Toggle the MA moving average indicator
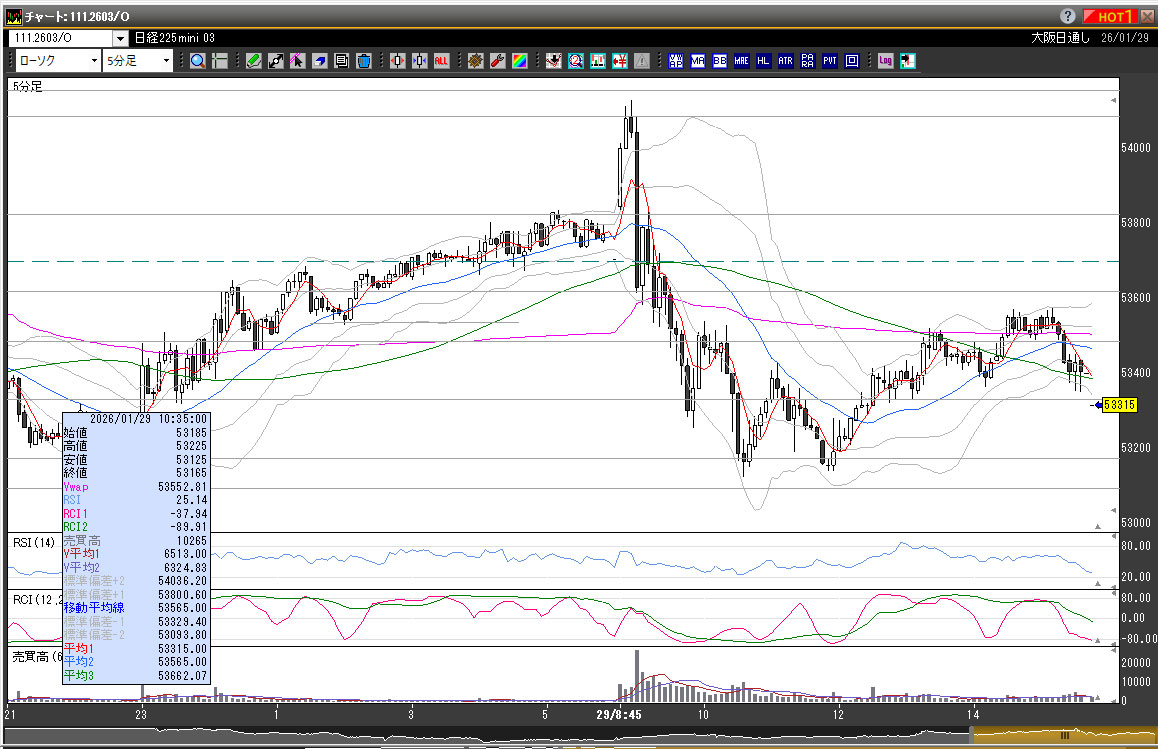This screenshot has height=749, width=1158. [x=698, y=61]
